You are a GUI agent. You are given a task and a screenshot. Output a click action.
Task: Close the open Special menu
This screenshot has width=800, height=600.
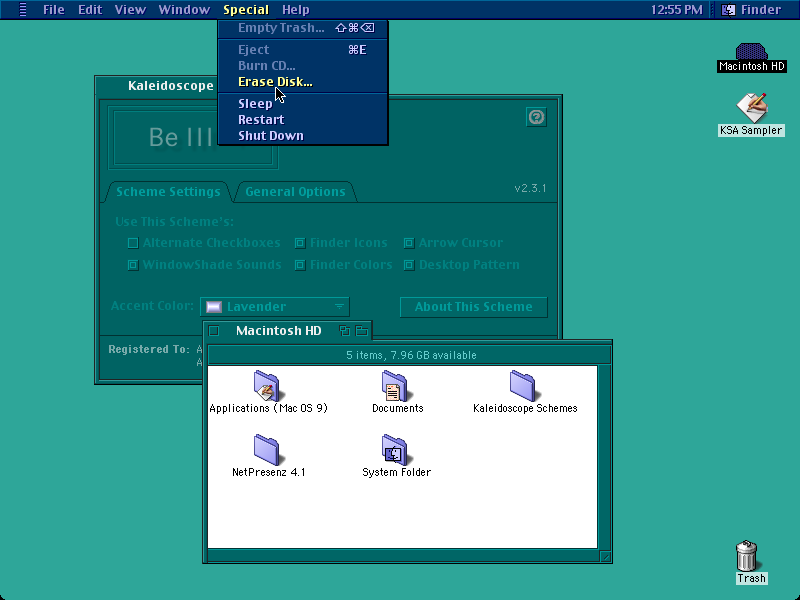tap(246, 10)
